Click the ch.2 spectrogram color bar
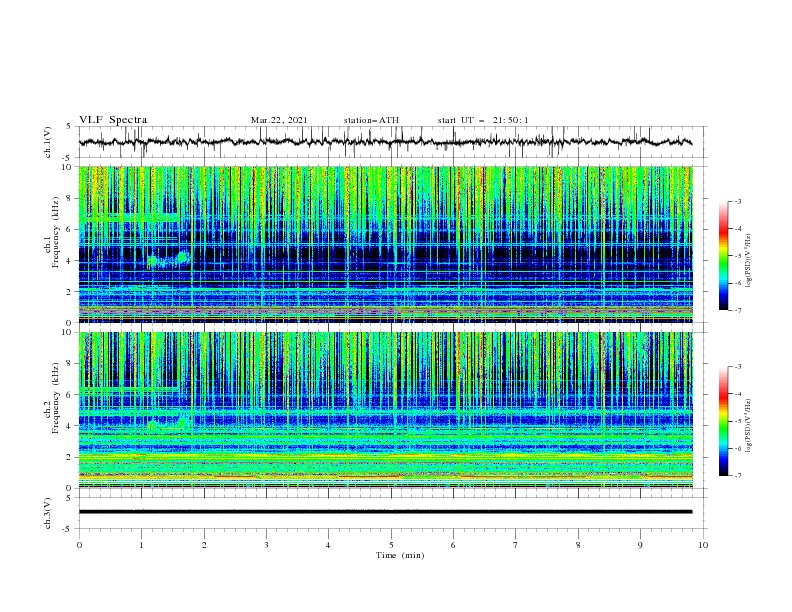This screenshot has width=792, height=612. coord(724,421)
